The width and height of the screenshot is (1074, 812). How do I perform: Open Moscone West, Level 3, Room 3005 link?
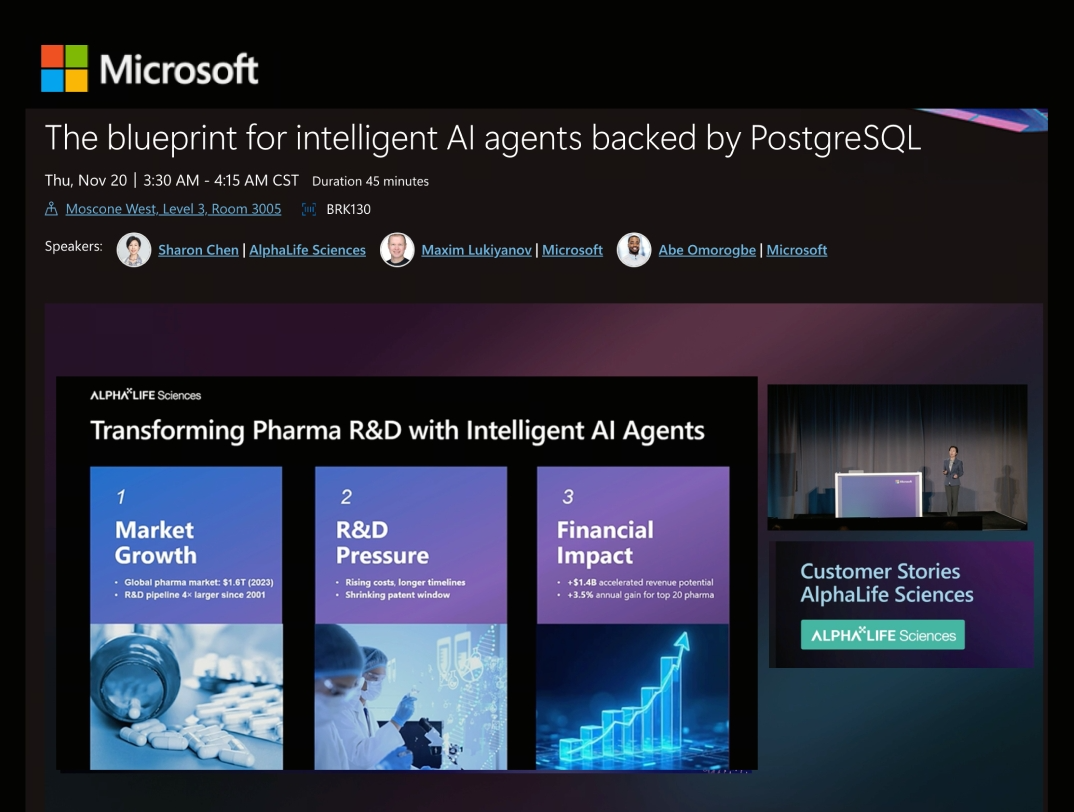(173, 209)
